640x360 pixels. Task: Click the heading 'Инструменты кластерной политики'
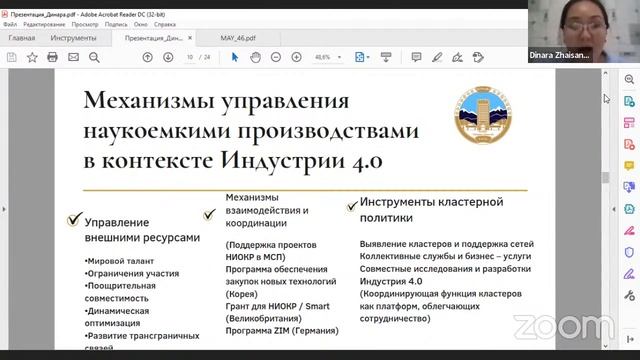pyautogui.click(x=431, y=210)
